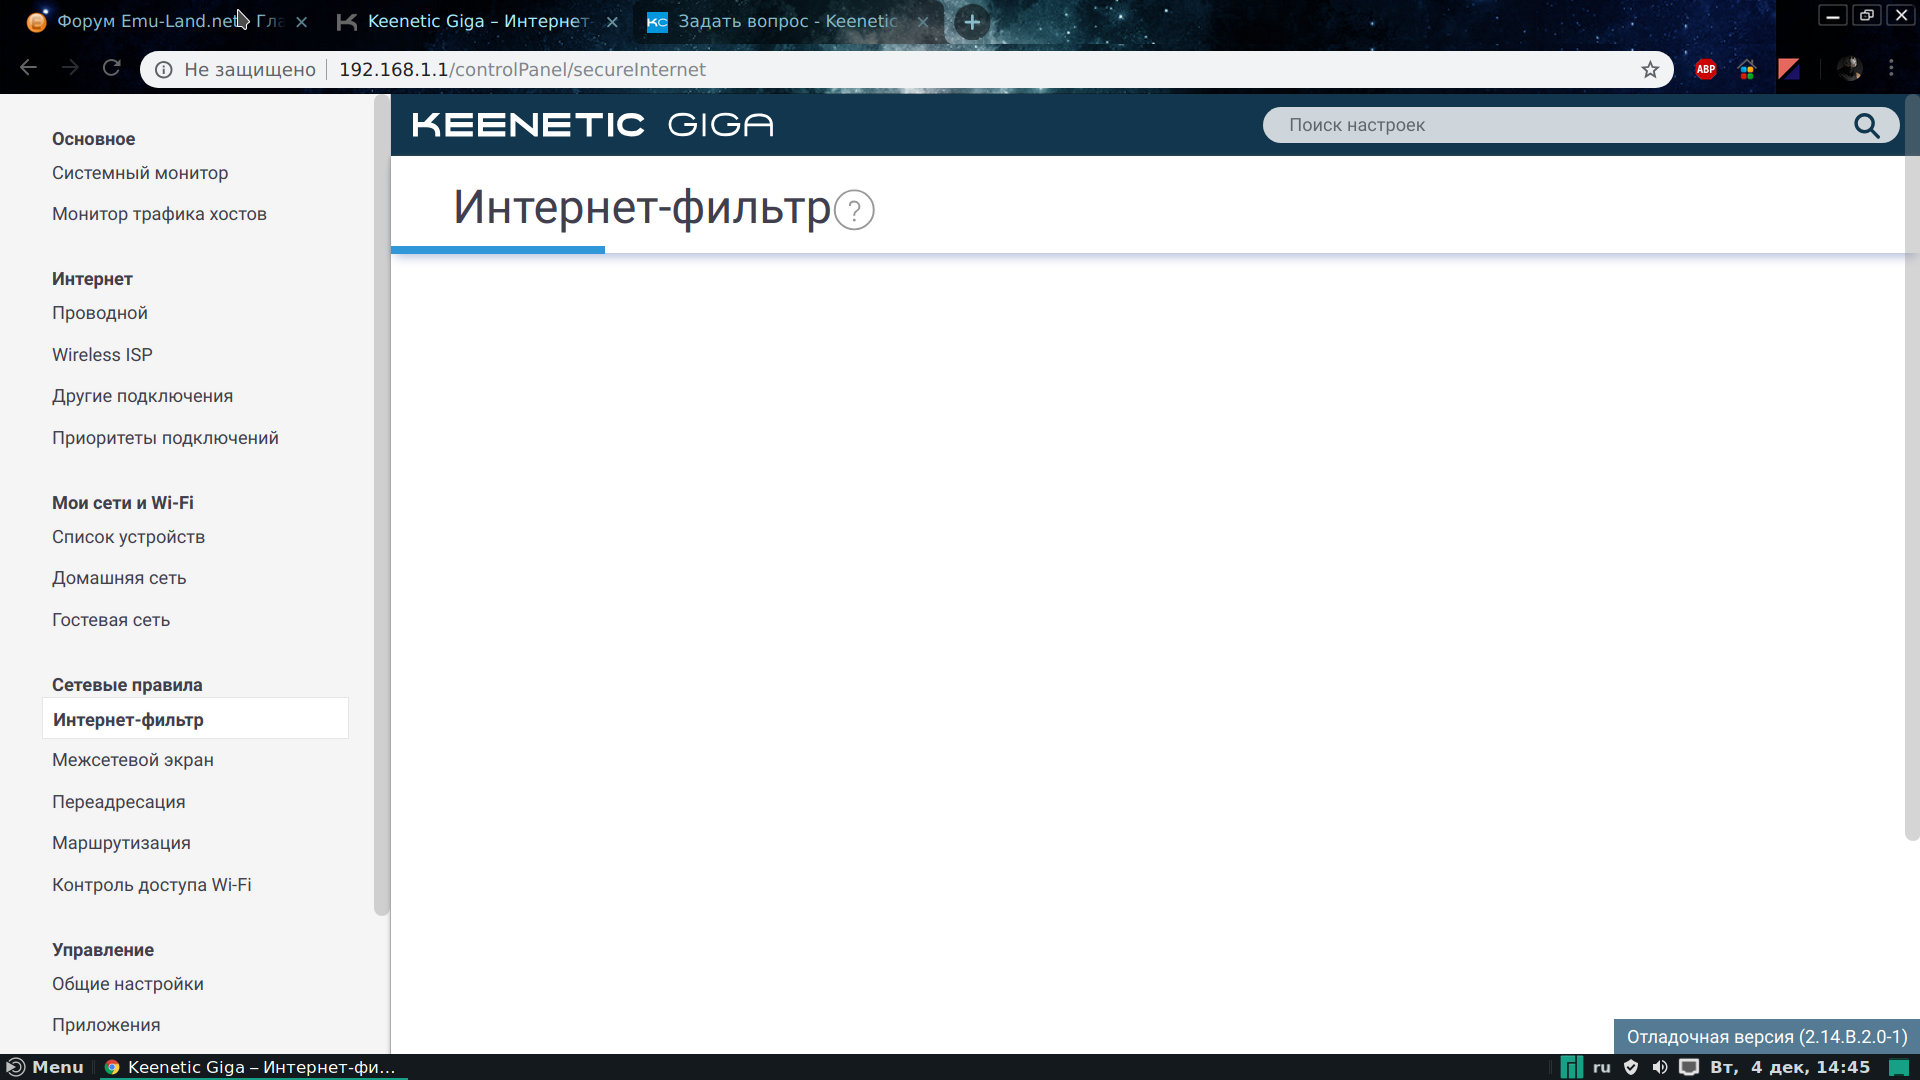1920x1080 pixels.
Task: View site info for not-secure connection
Action: [164, 69]
